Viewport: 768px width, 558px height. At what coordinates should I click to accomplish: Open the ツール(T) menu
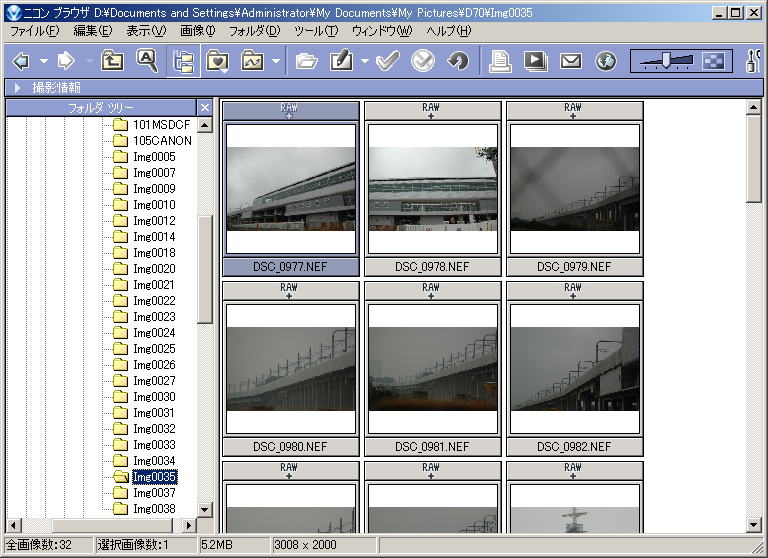pos(316,31)
